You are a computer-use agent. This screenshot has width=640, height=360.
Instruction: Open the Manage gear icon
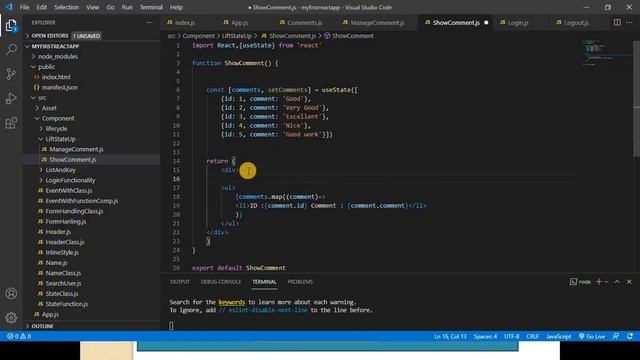pyautogui.click(x=11, y=318)
